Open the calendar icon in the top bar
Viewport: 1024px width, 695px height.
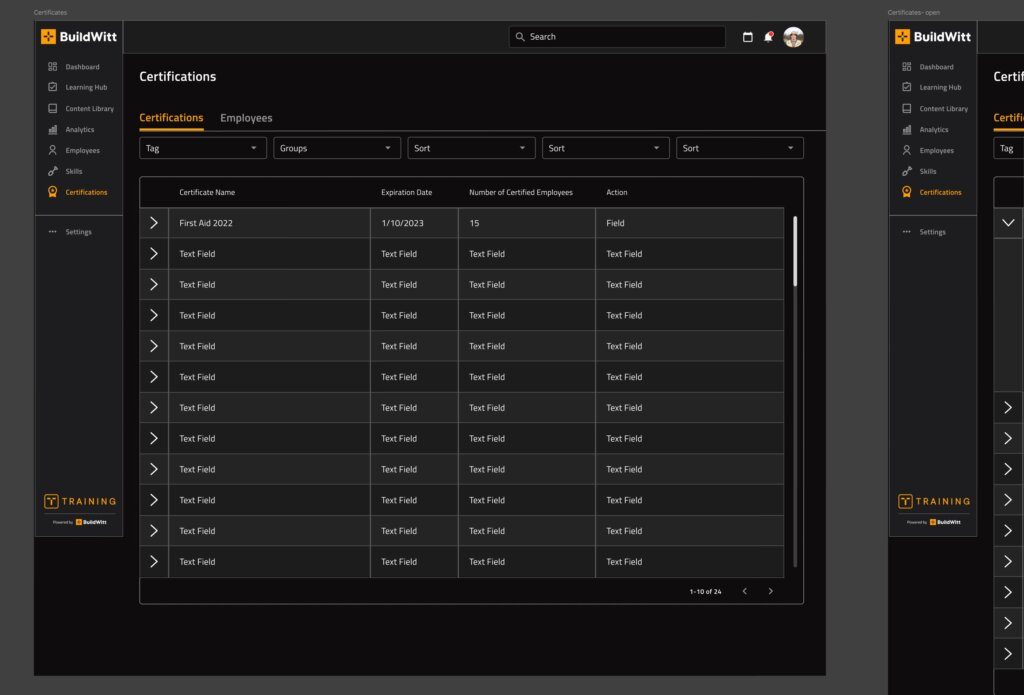[x=748, y=37]
